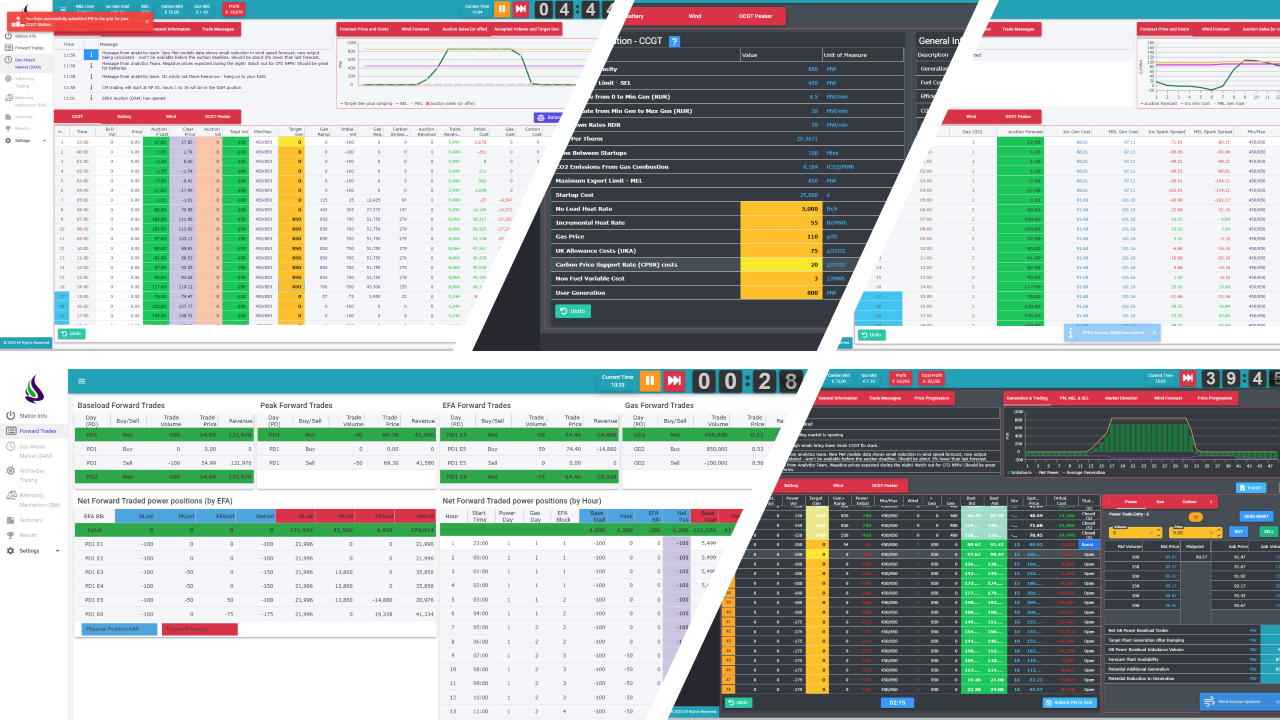This screenshot has height=720, width=1280.
Task: Click blue Physical Position MW legend swatch
Action: pos(119,628)
